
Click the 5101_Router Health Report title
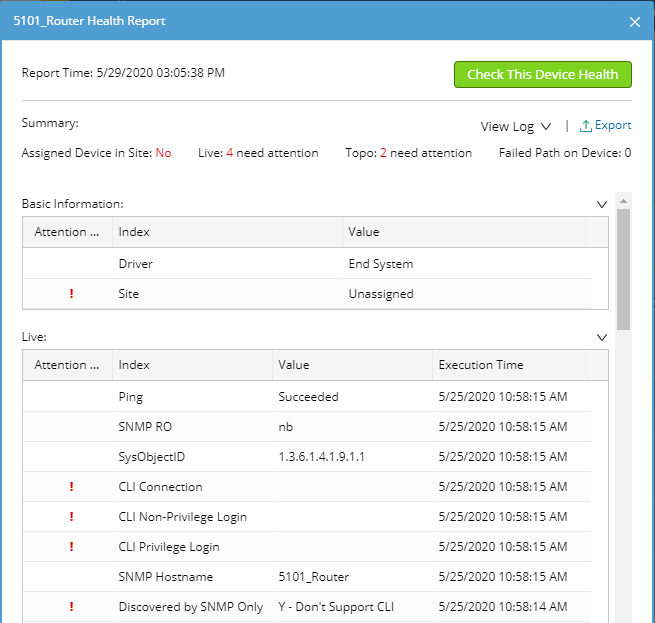pyautogui.click(x=89, y=21)
